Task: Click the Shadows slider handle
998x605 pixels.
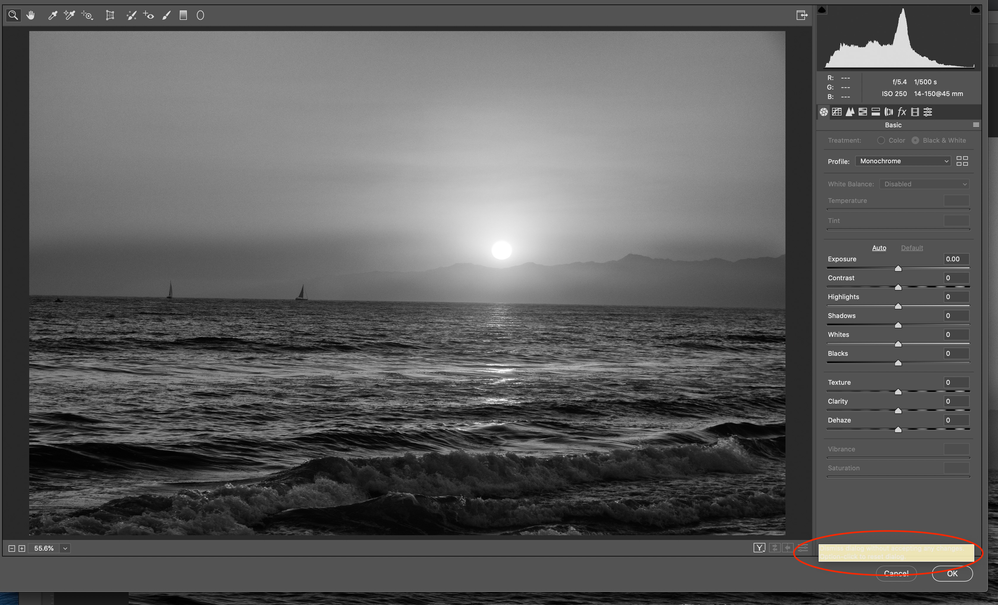Action: (898, 325)
